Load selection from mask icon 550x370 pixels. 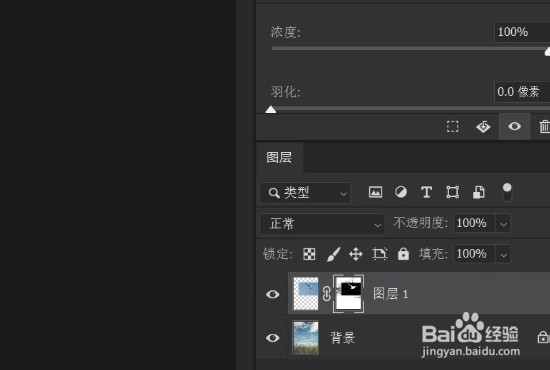click(452, 127)
